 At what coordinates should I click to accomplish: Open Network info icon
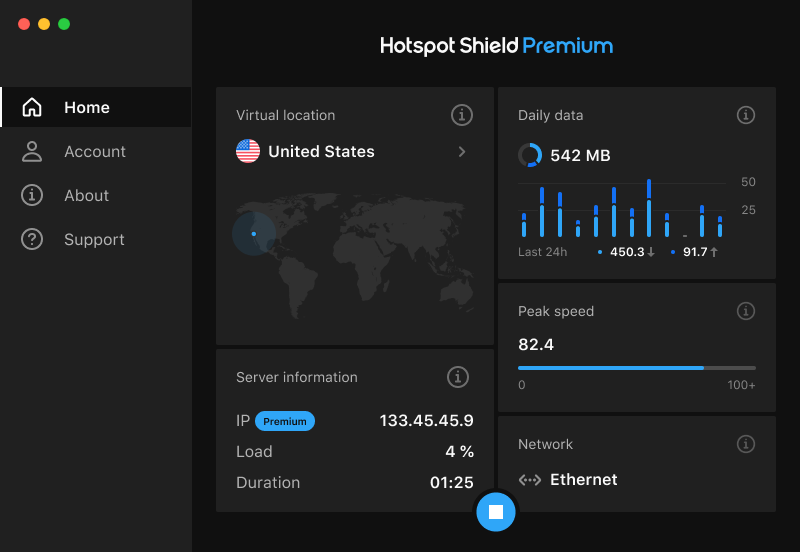point(745,444)
